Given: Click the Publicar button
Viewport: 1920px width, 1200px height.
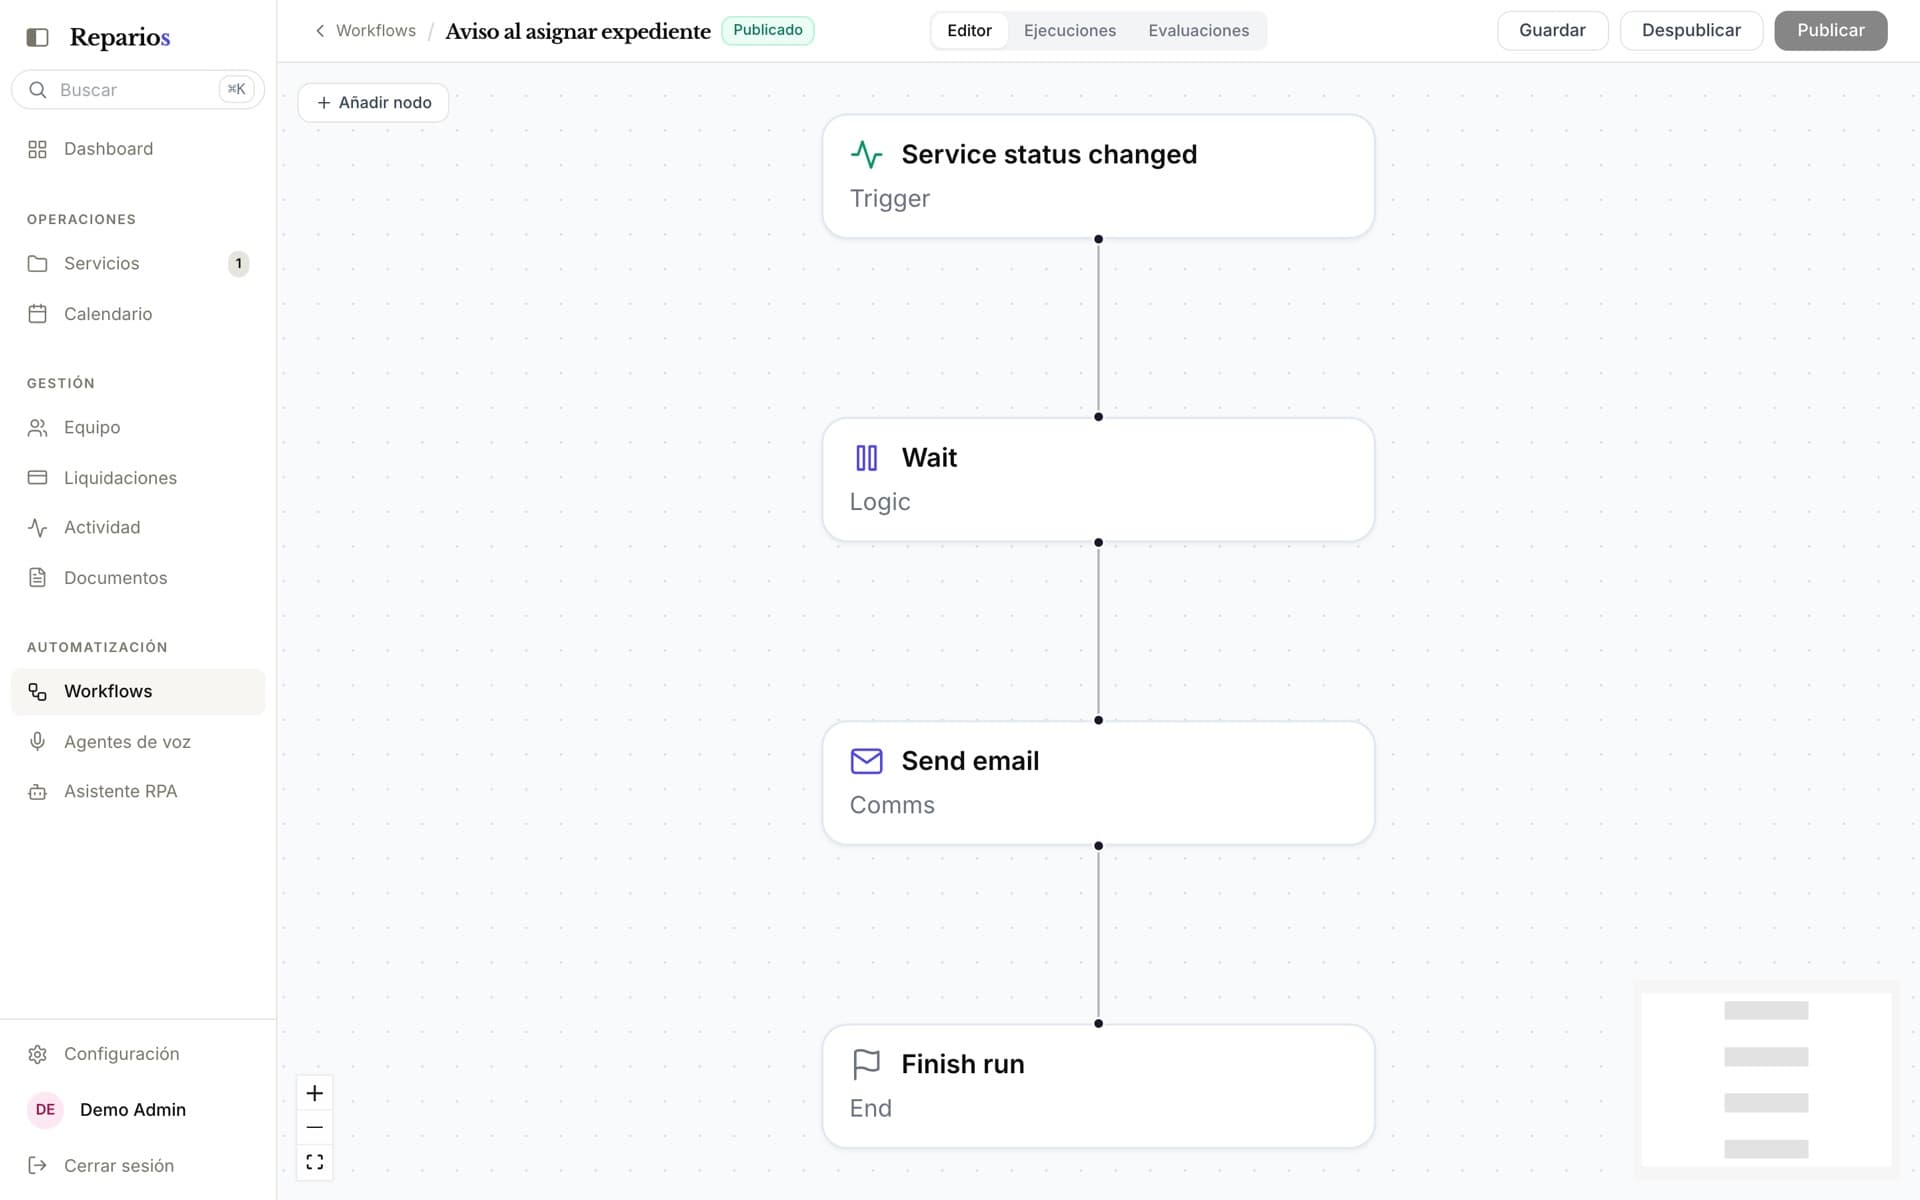Looking at the screenshot, I should pyautogui.click(x=1830, y=31).
